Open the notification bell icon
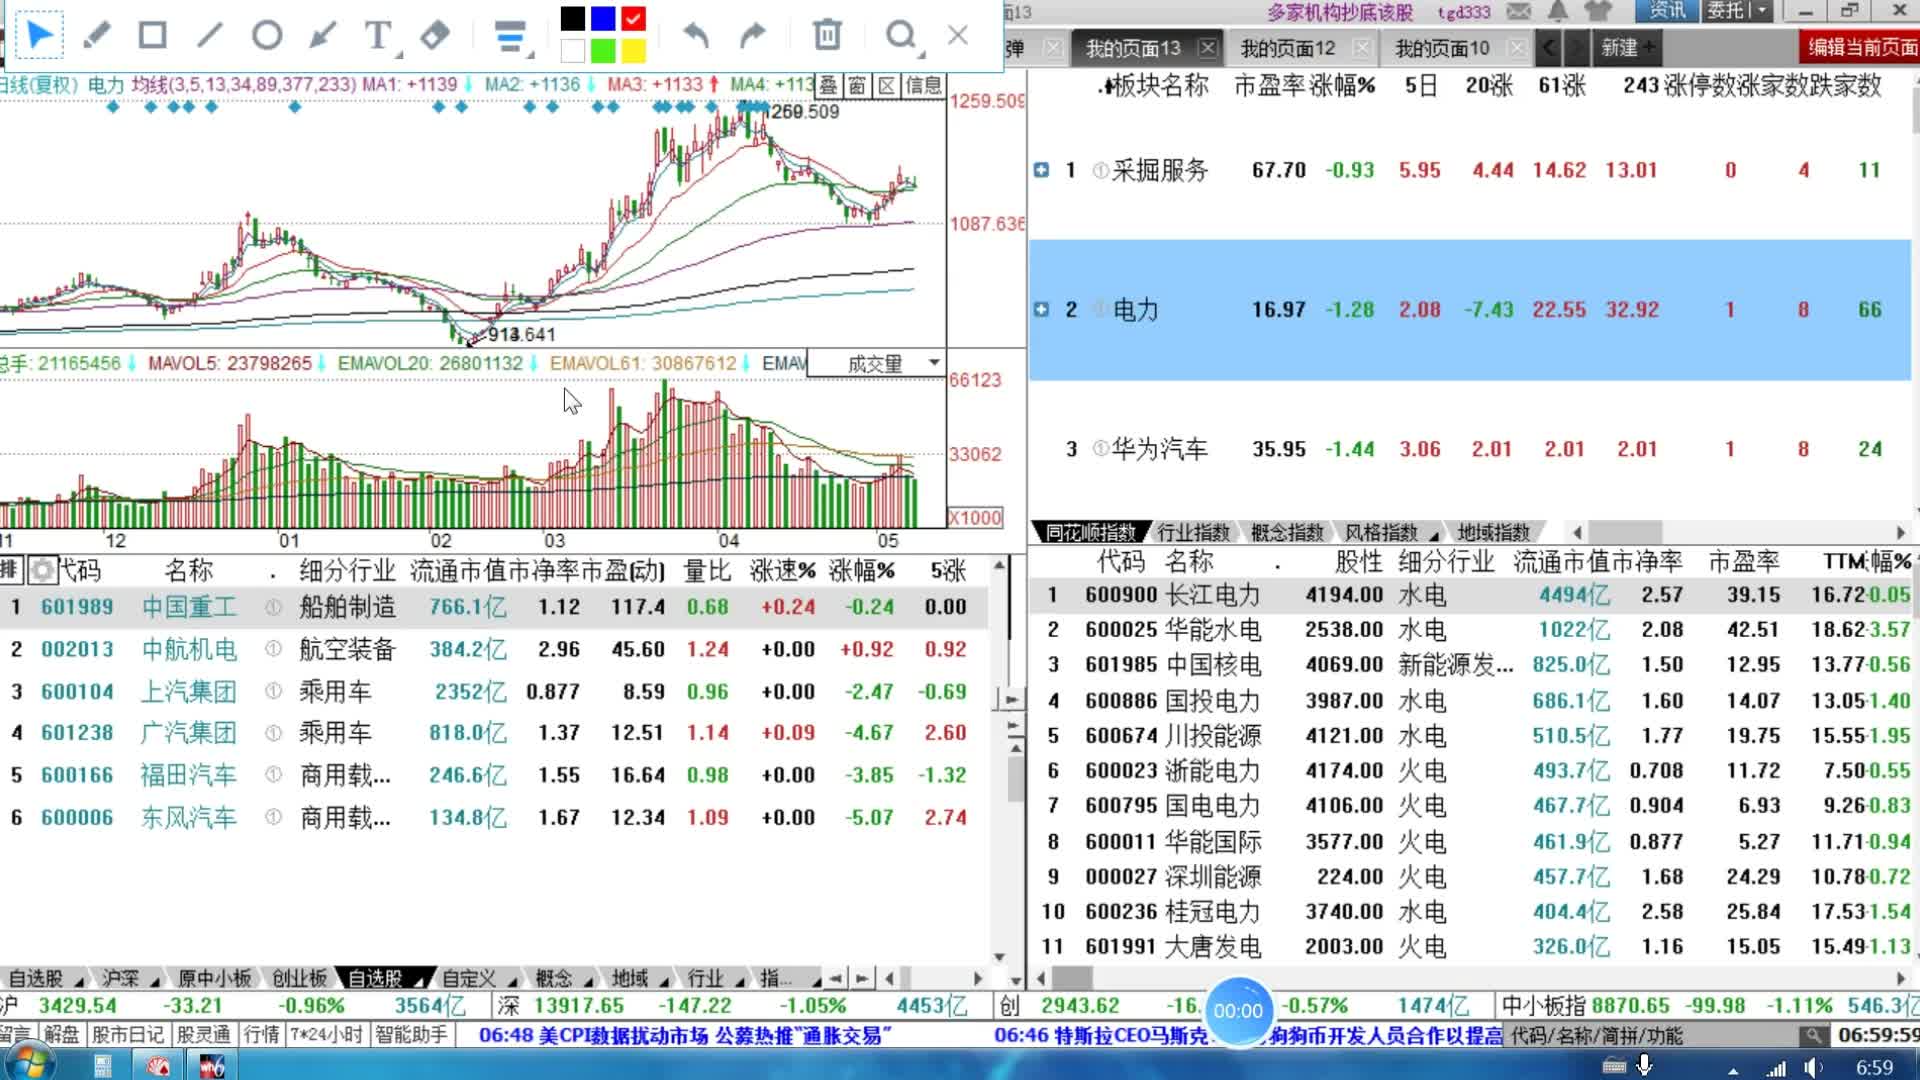 1558,11
